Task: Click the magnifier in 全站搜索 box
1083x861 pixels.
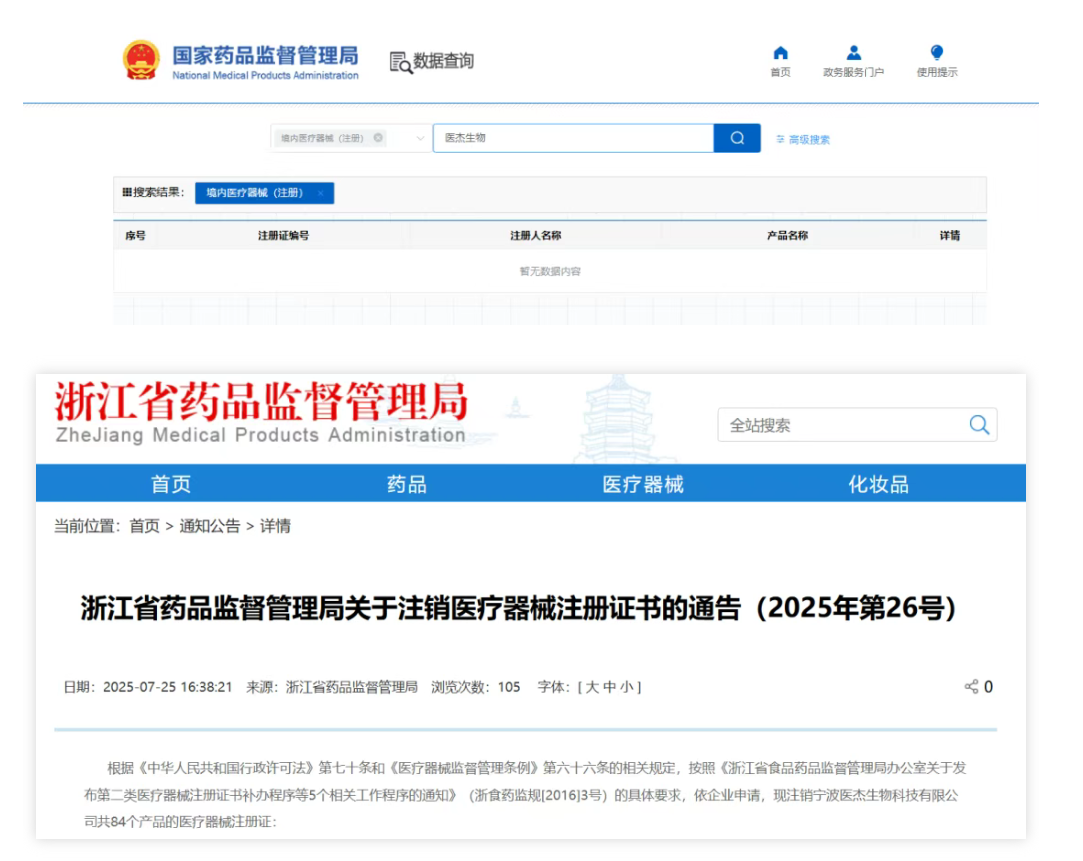Action: 978,425
